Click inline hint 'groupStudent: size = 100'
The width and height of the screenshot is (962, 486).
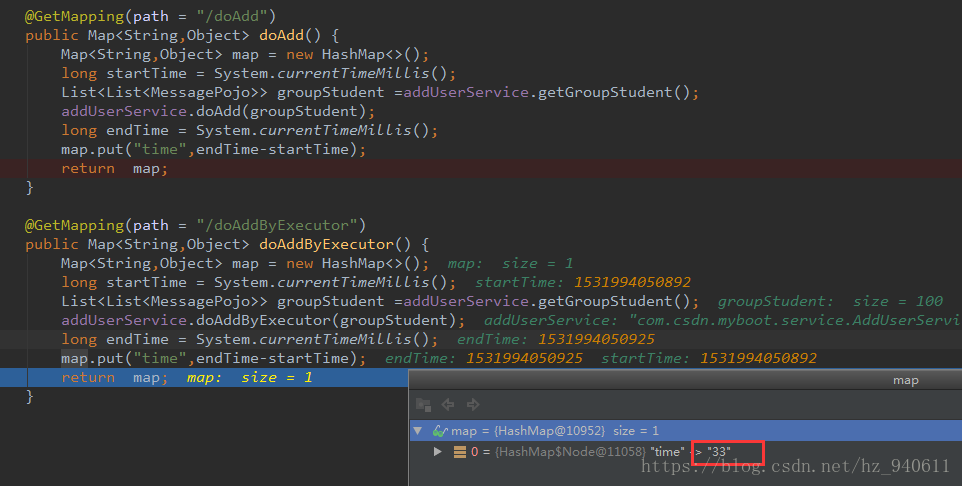tap(830, 301)
